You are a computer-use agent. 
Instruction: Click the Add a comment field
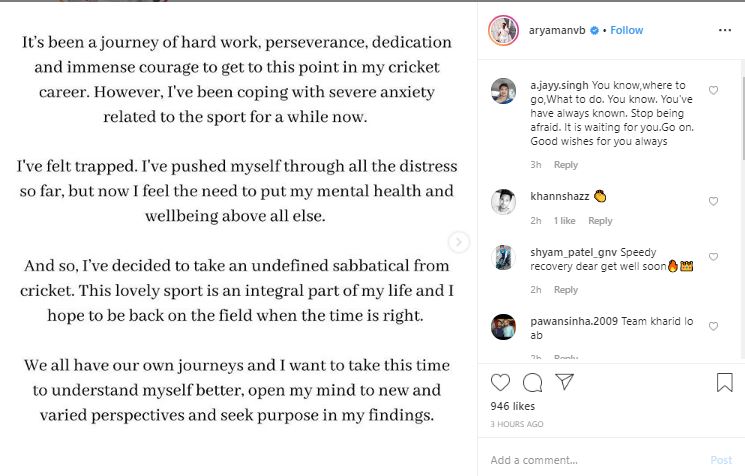(590, 460)
